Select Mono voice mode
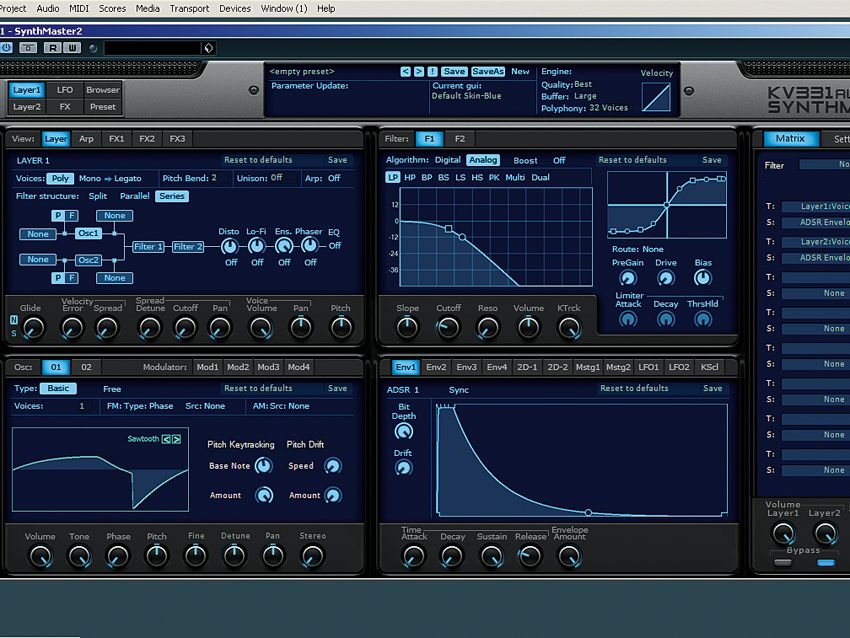The height and width of the screenshot is (638, 850). [90, 178]
